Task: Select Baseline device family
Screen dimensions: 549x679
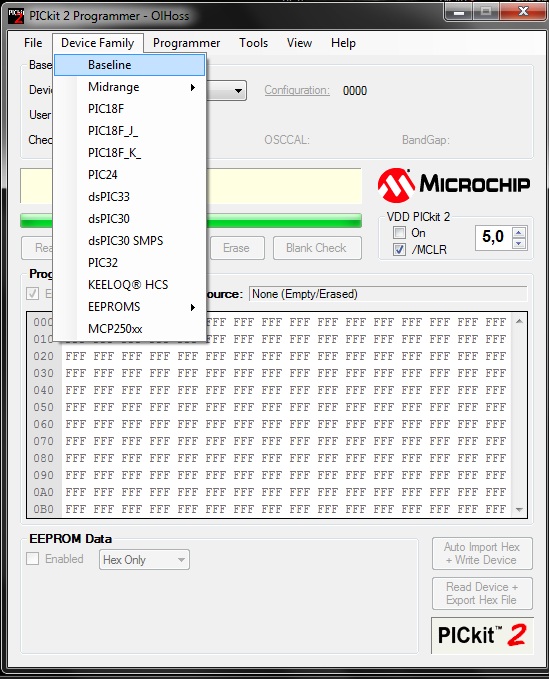Action: point(129,65)
